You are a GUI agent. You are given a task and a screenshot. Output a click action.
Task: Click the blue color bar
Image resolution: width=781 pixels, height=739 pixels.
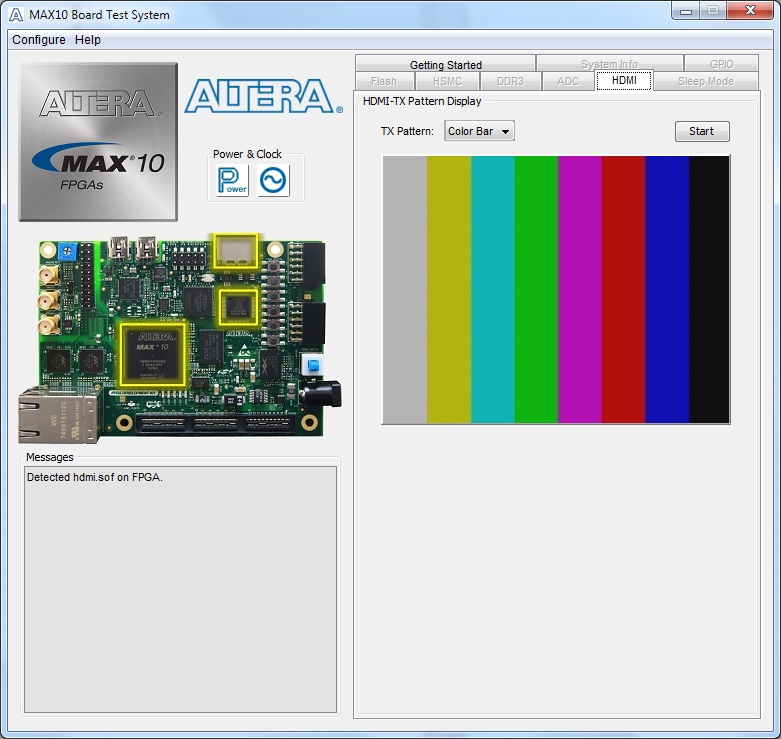pyautogui.click(x=667, y=289)
